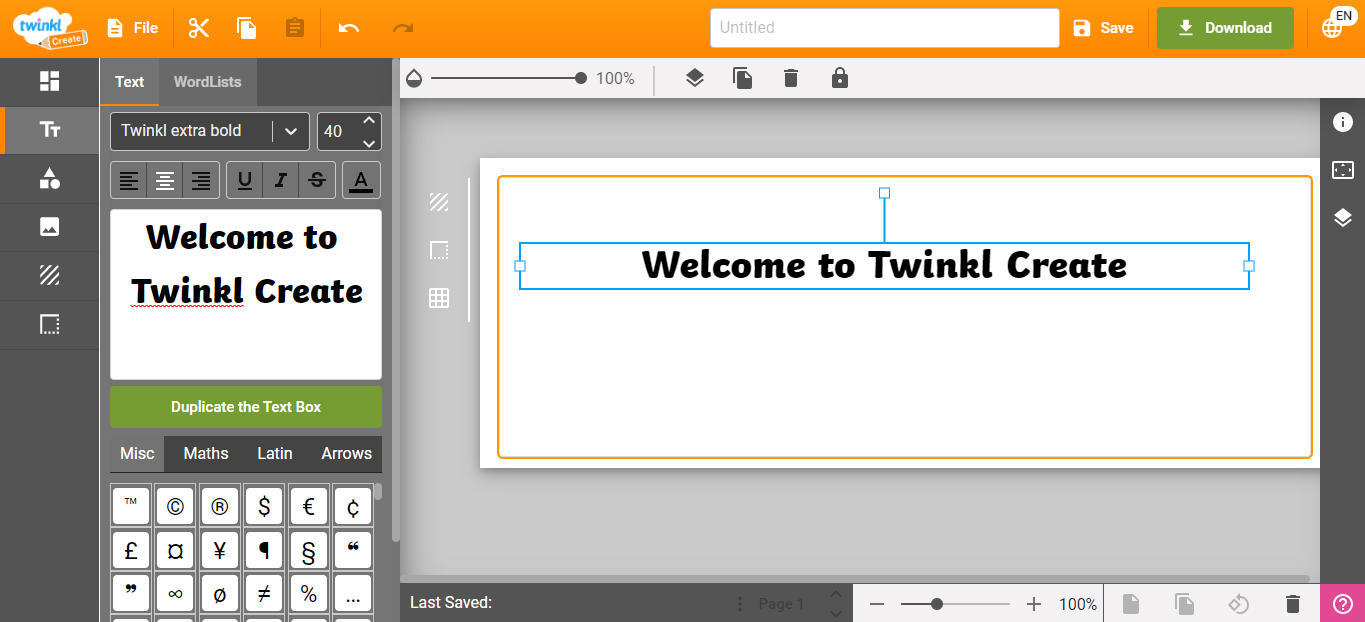This screenshot has height=622, width=1365.
Task: Click the green Download button
Action: 1225,28
